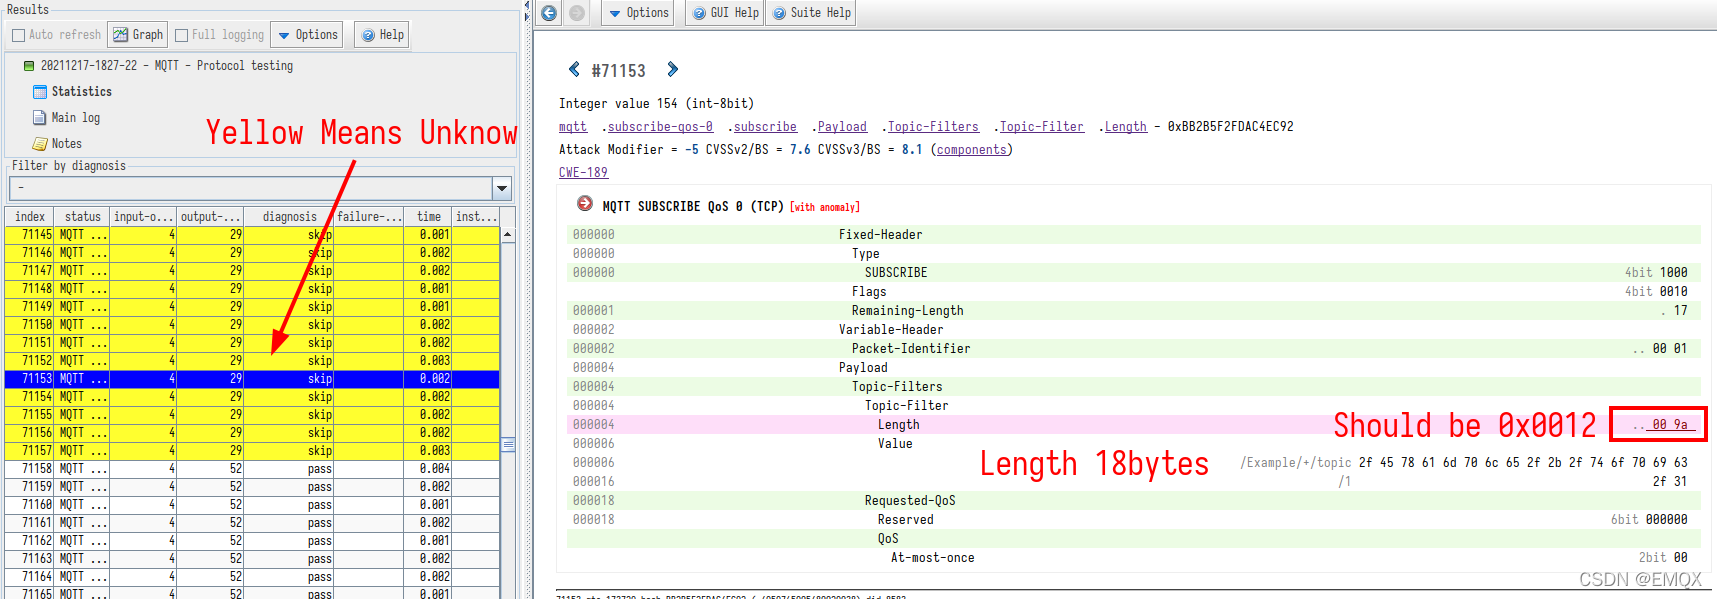The width and height of the screenshot is (1717, 599).
Task: Go to next test case after #71153
Action: point(672,70)
